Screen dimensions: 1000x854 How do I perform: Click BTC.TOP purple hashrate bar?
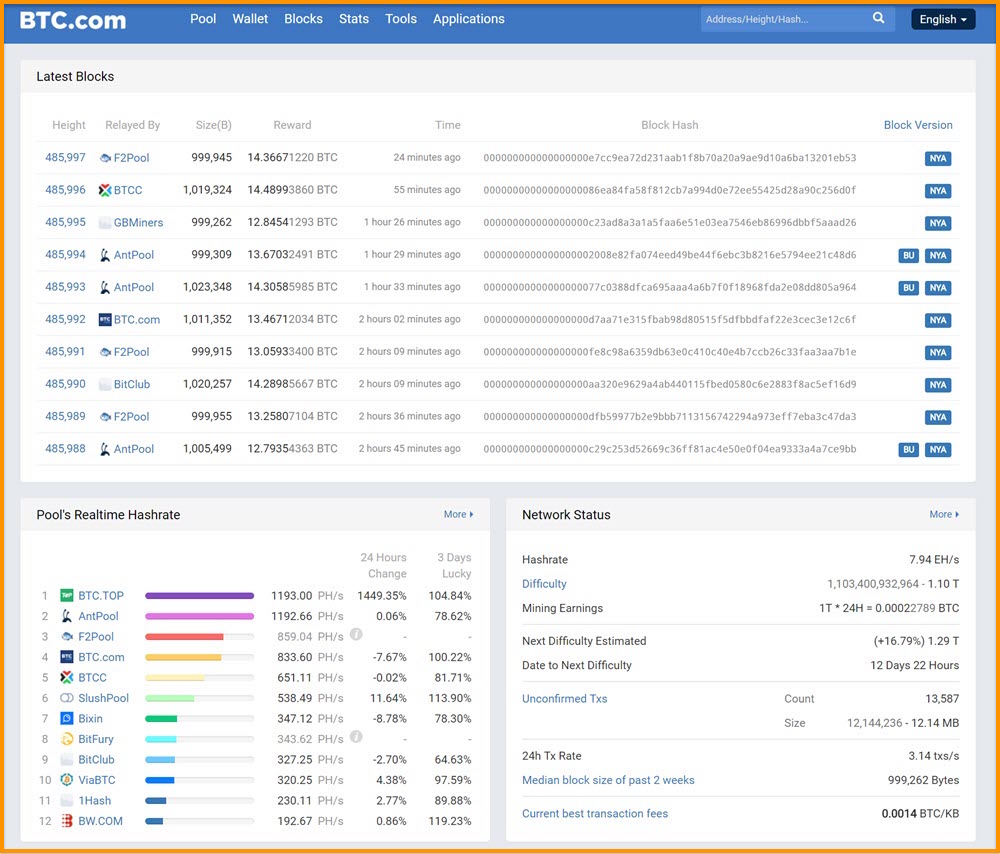pos(200,596)
